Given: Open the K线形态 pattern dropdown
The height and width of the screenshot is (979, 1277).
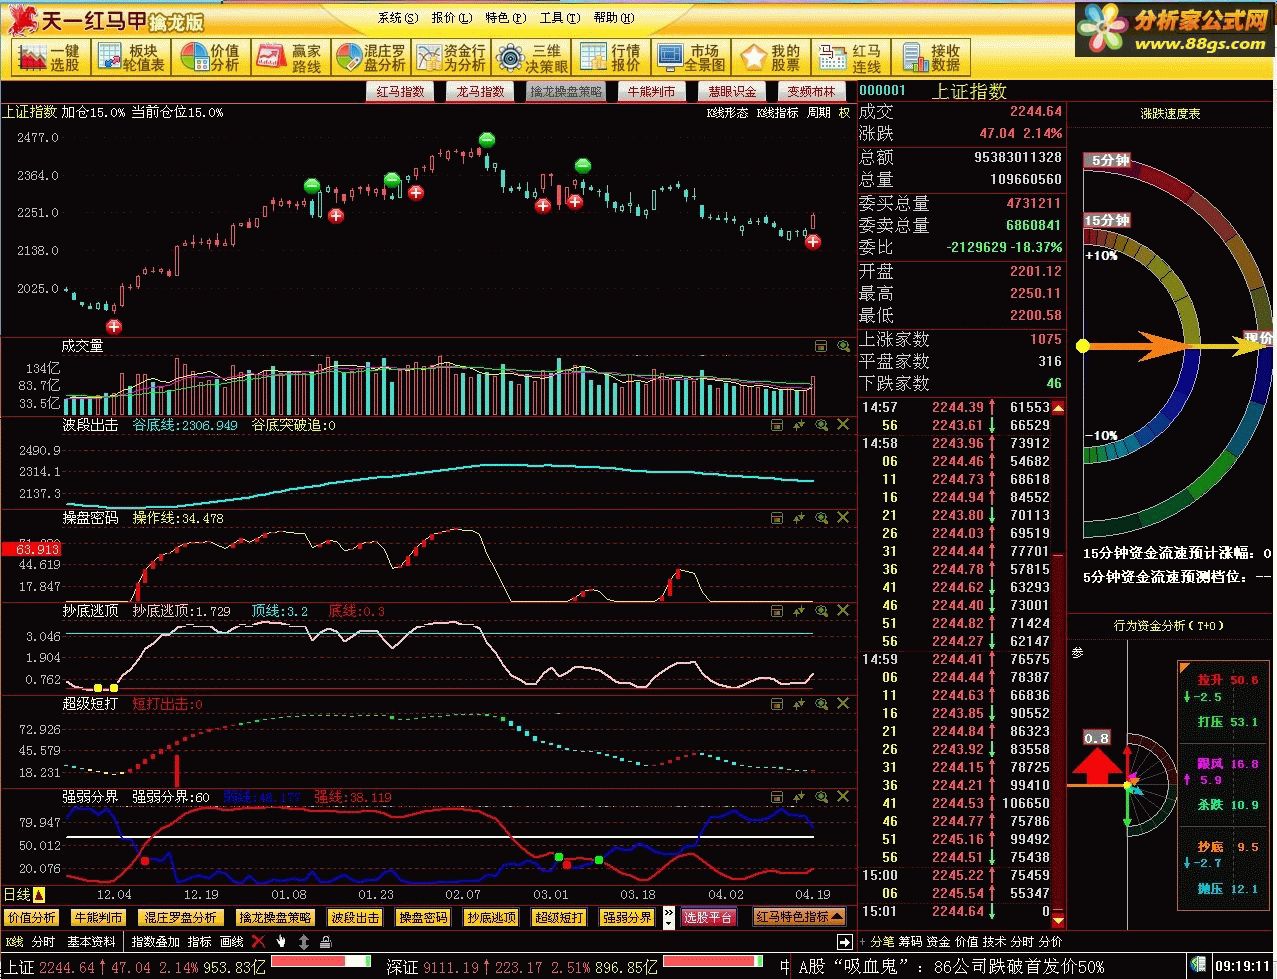Looking at the screenshot, I should tap(727, 113).
